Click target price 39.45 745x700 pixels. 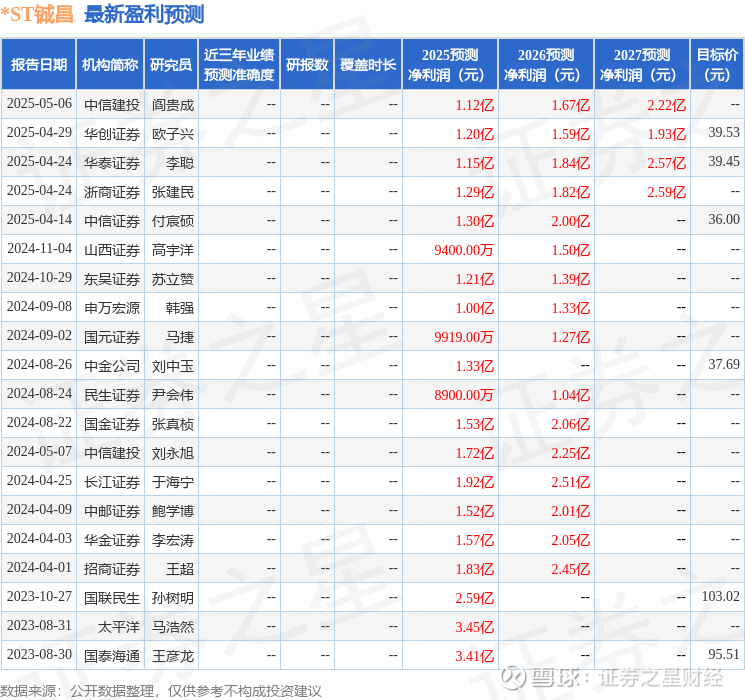click(x=724, y=162)
